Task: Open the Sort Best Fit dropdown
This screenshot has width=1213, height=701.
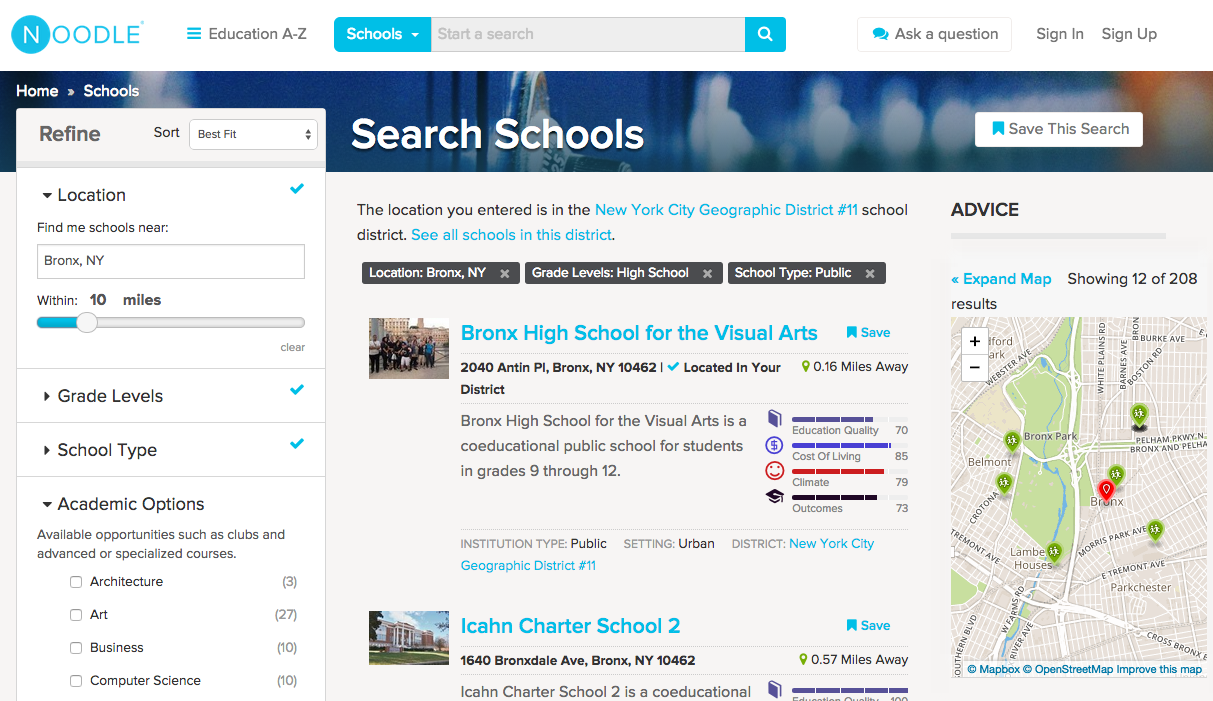Action: 253,134
